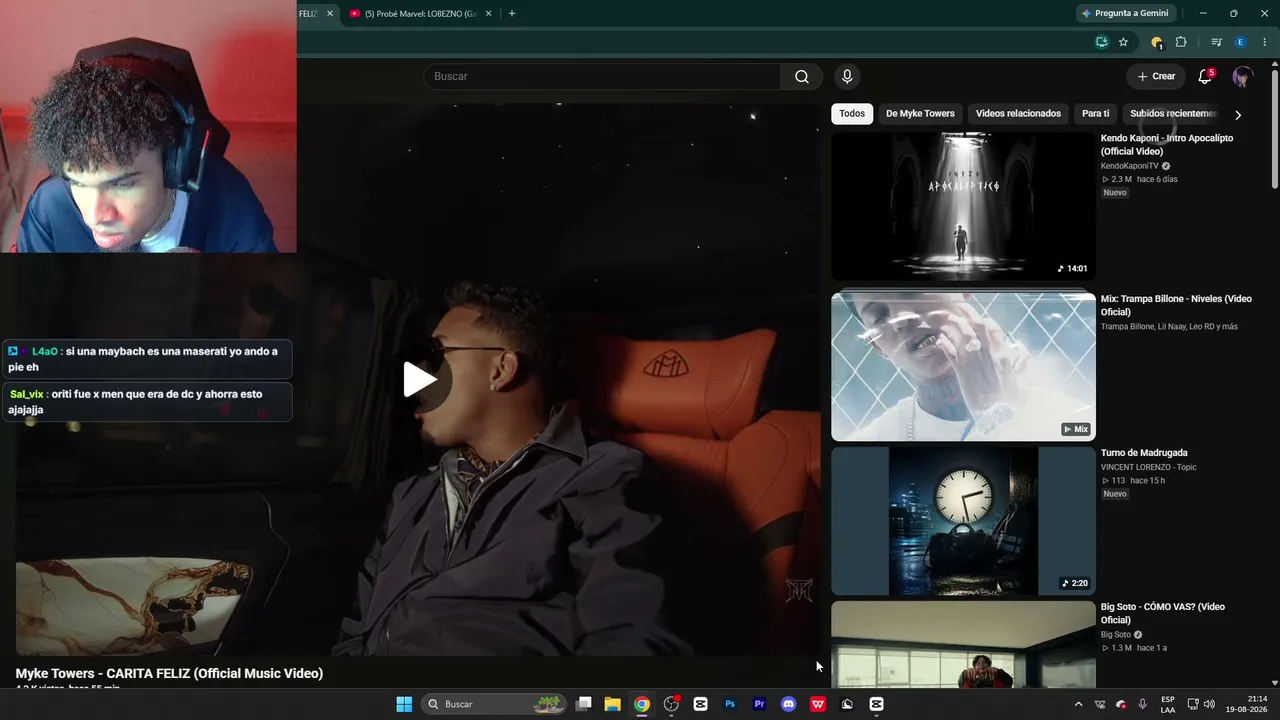Screen dimensions: 1280x720
Task: Open the system volume icon
Action: point(1209,704)
